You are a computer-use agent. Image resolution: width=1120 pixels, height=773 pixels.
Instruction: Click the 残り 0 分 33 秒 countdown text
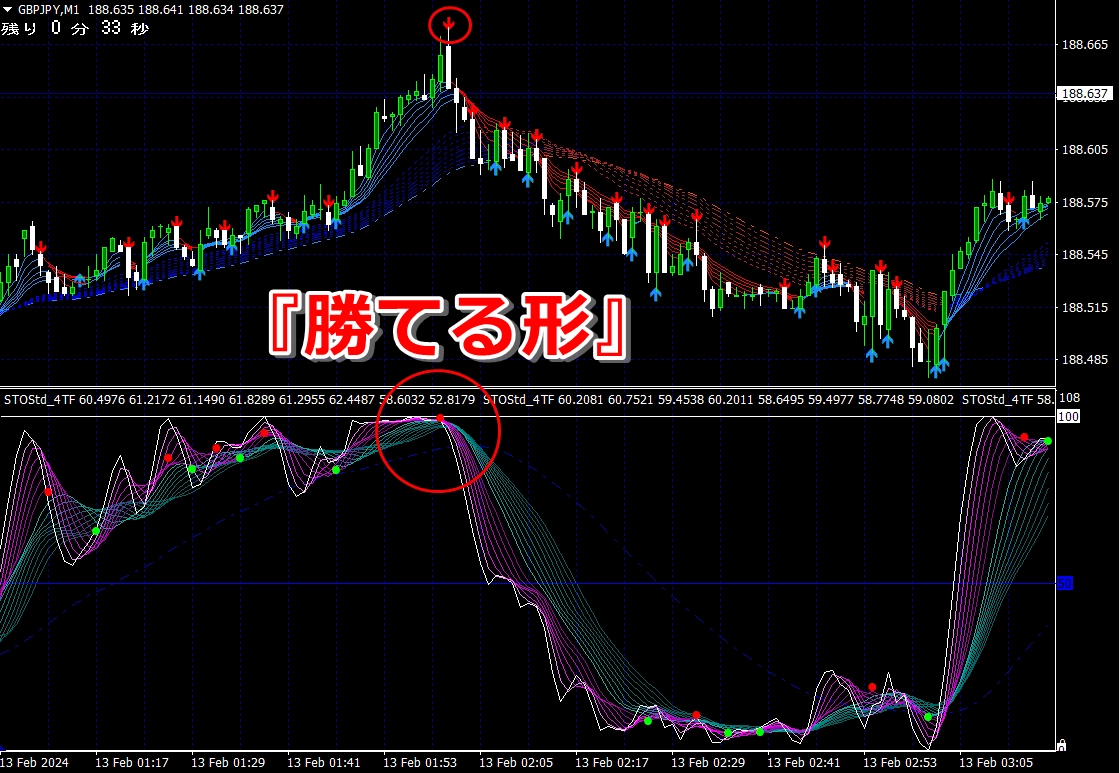75,28
